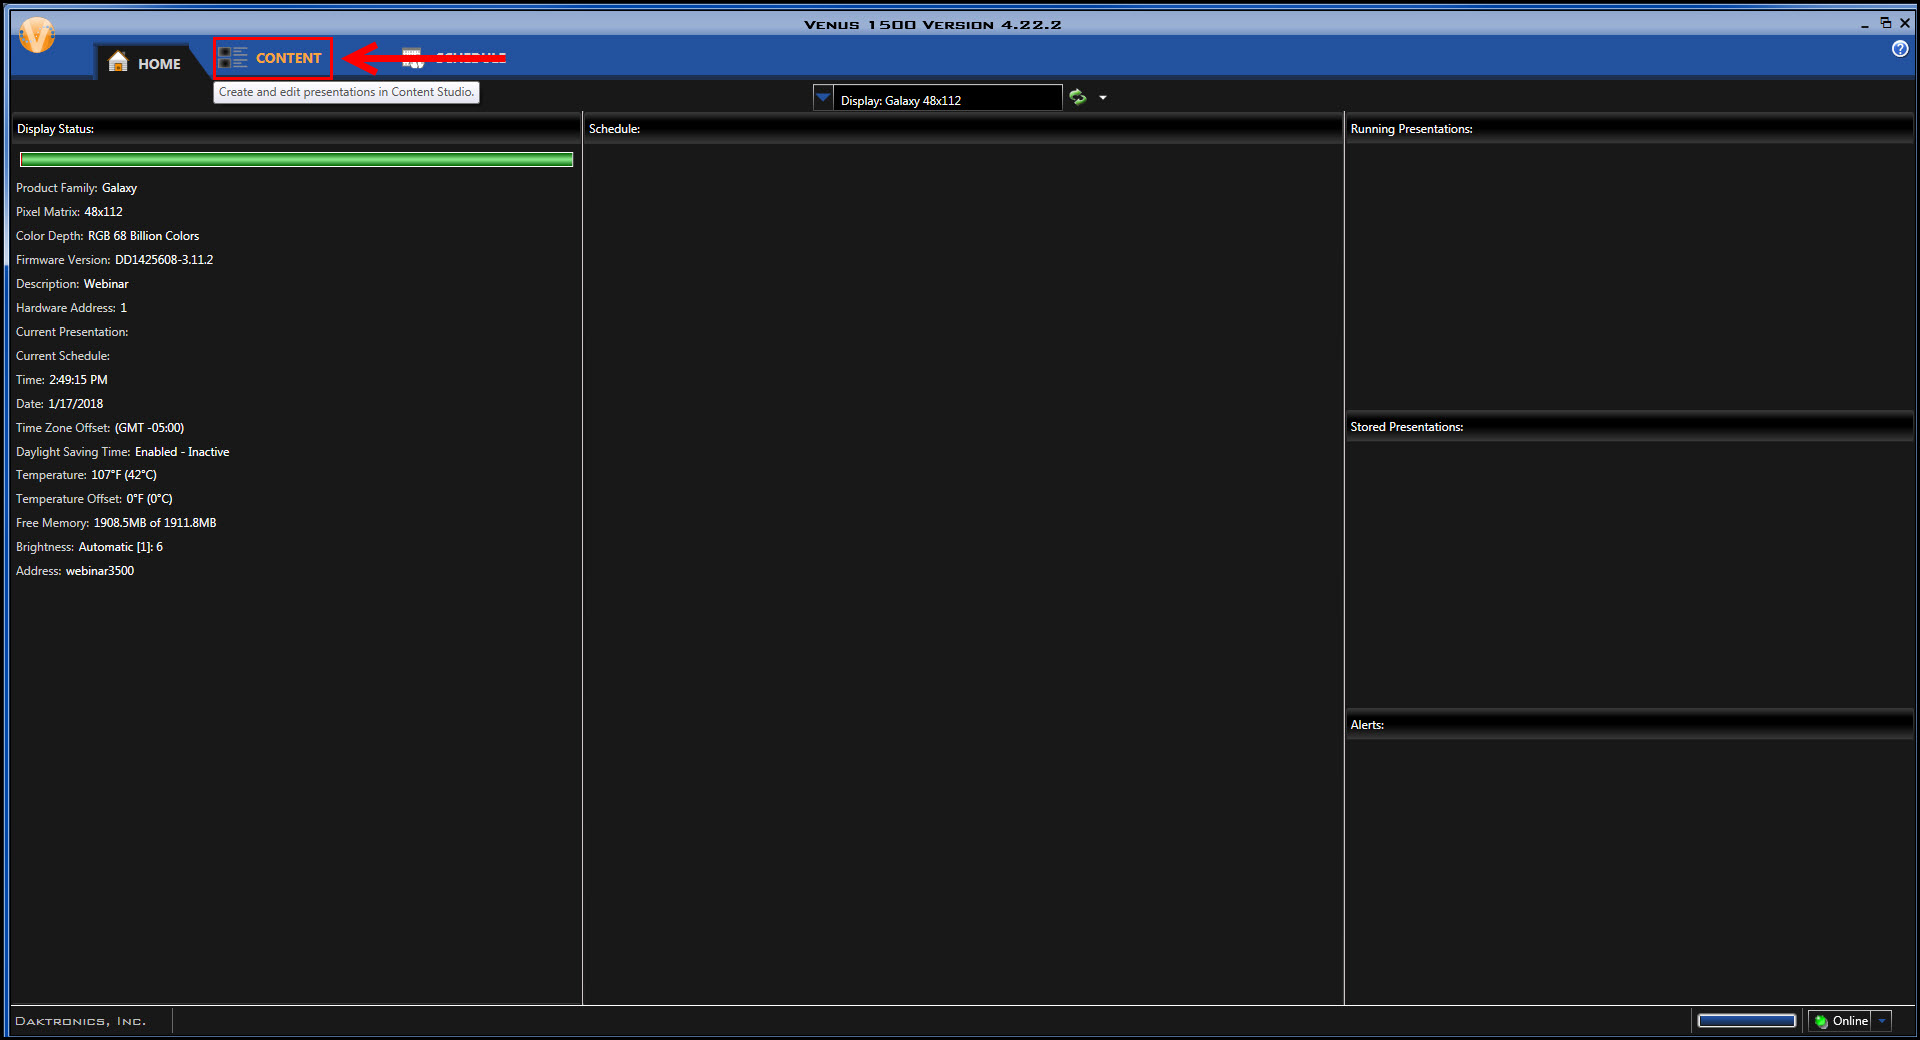This screenshot has width=1920, height=1040.
Task: Expand the Online status dropdown arrow
Action: coord(1882,1021)
